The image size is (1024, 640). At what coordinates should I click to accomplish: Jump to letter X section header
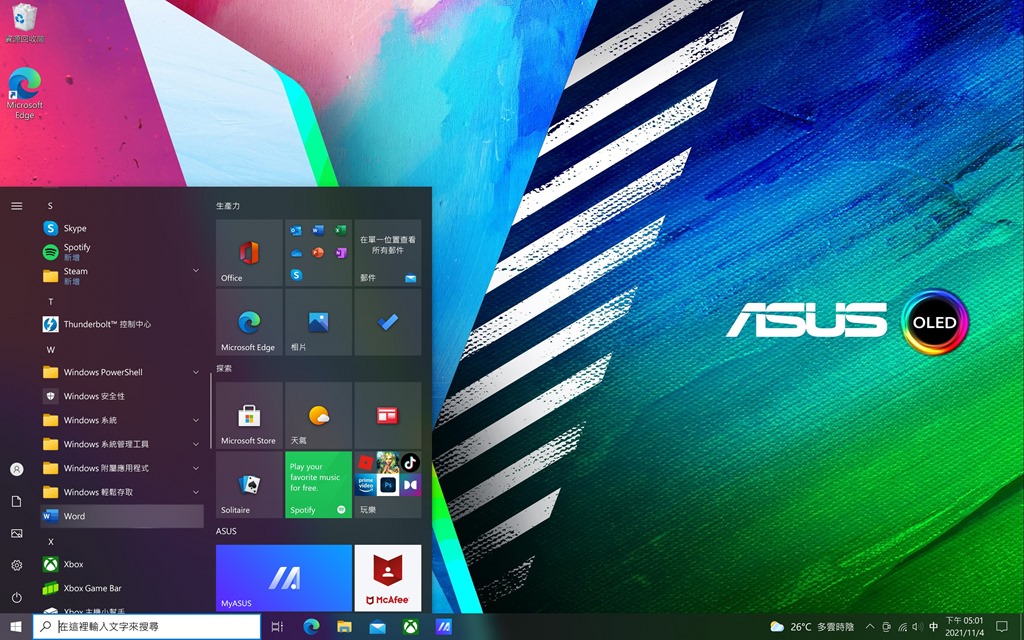(50, 541)
